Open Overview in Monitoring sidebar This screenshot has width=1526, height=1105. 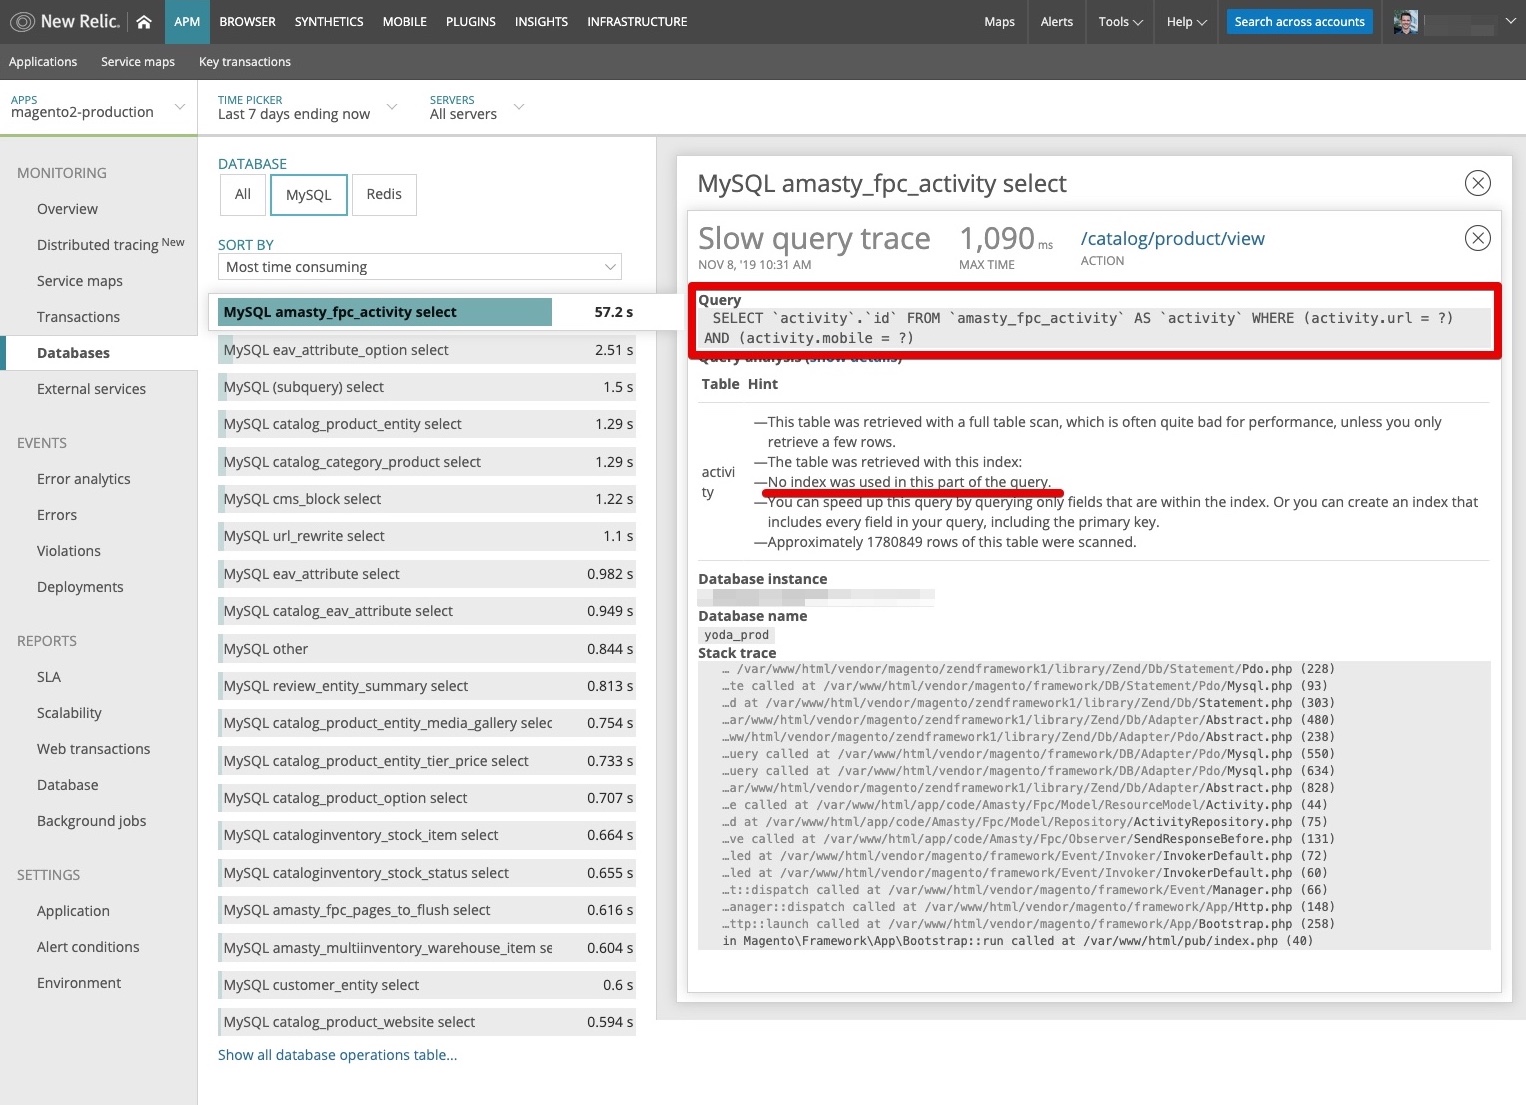pyautogui.click(x=67, y=209)
